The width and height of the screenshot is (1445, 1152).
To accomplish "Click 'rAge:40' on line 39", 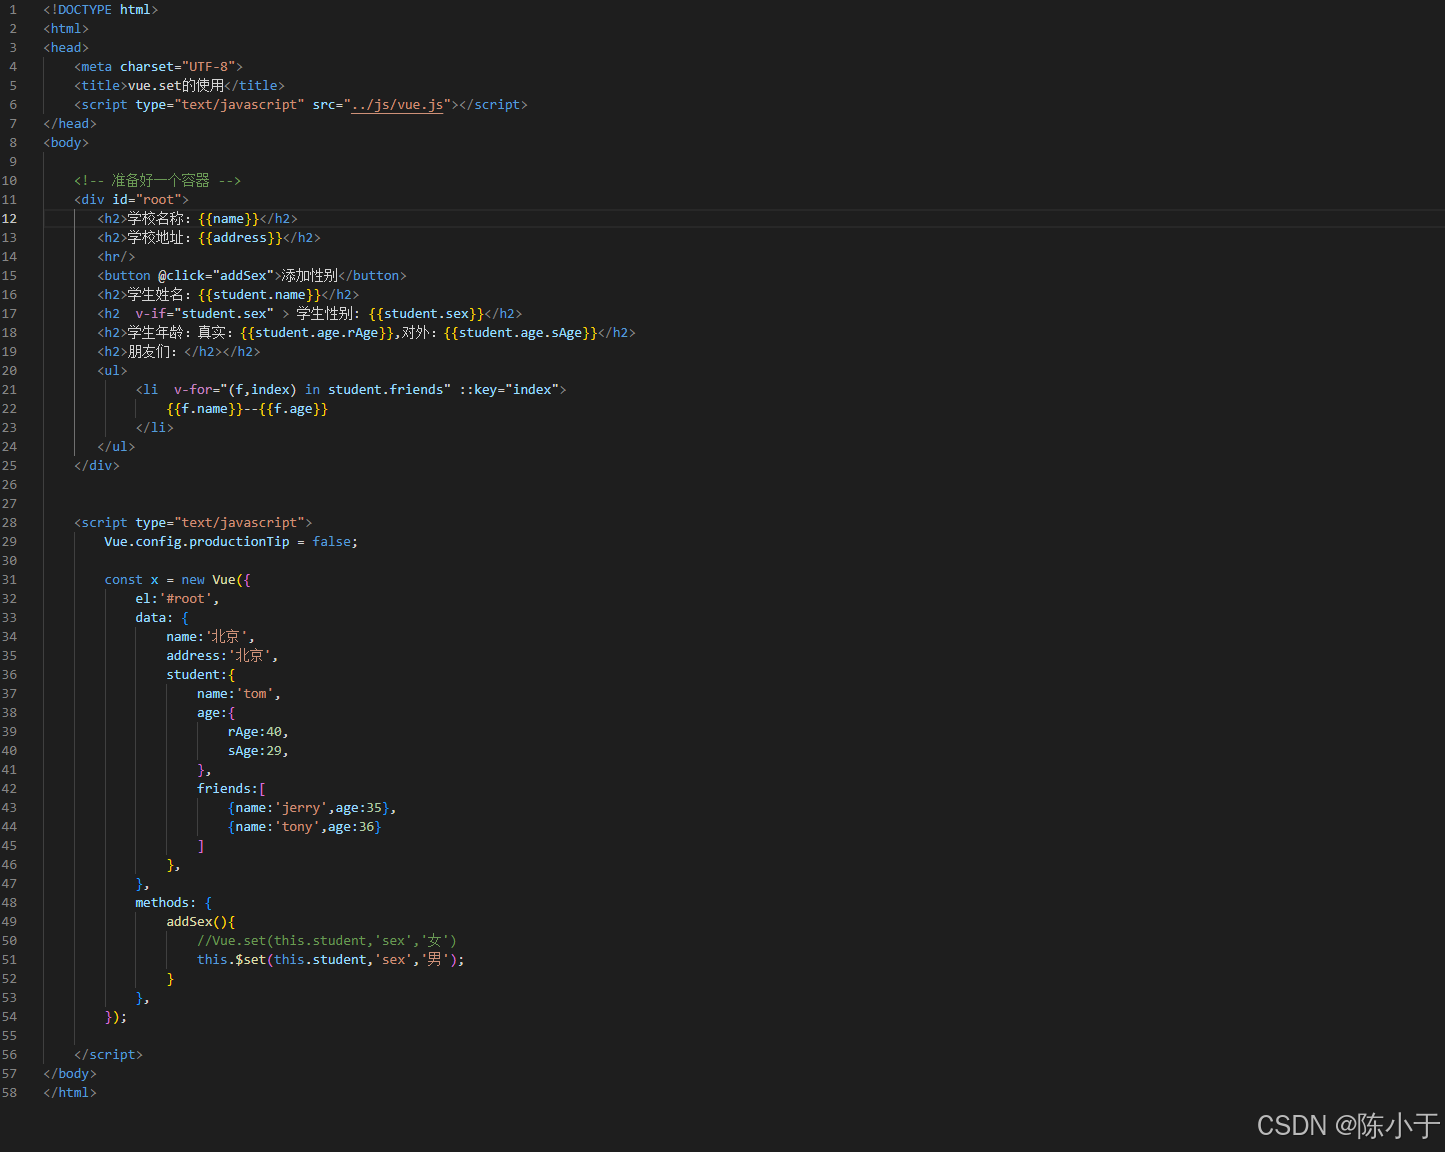I will click(255, 732).
